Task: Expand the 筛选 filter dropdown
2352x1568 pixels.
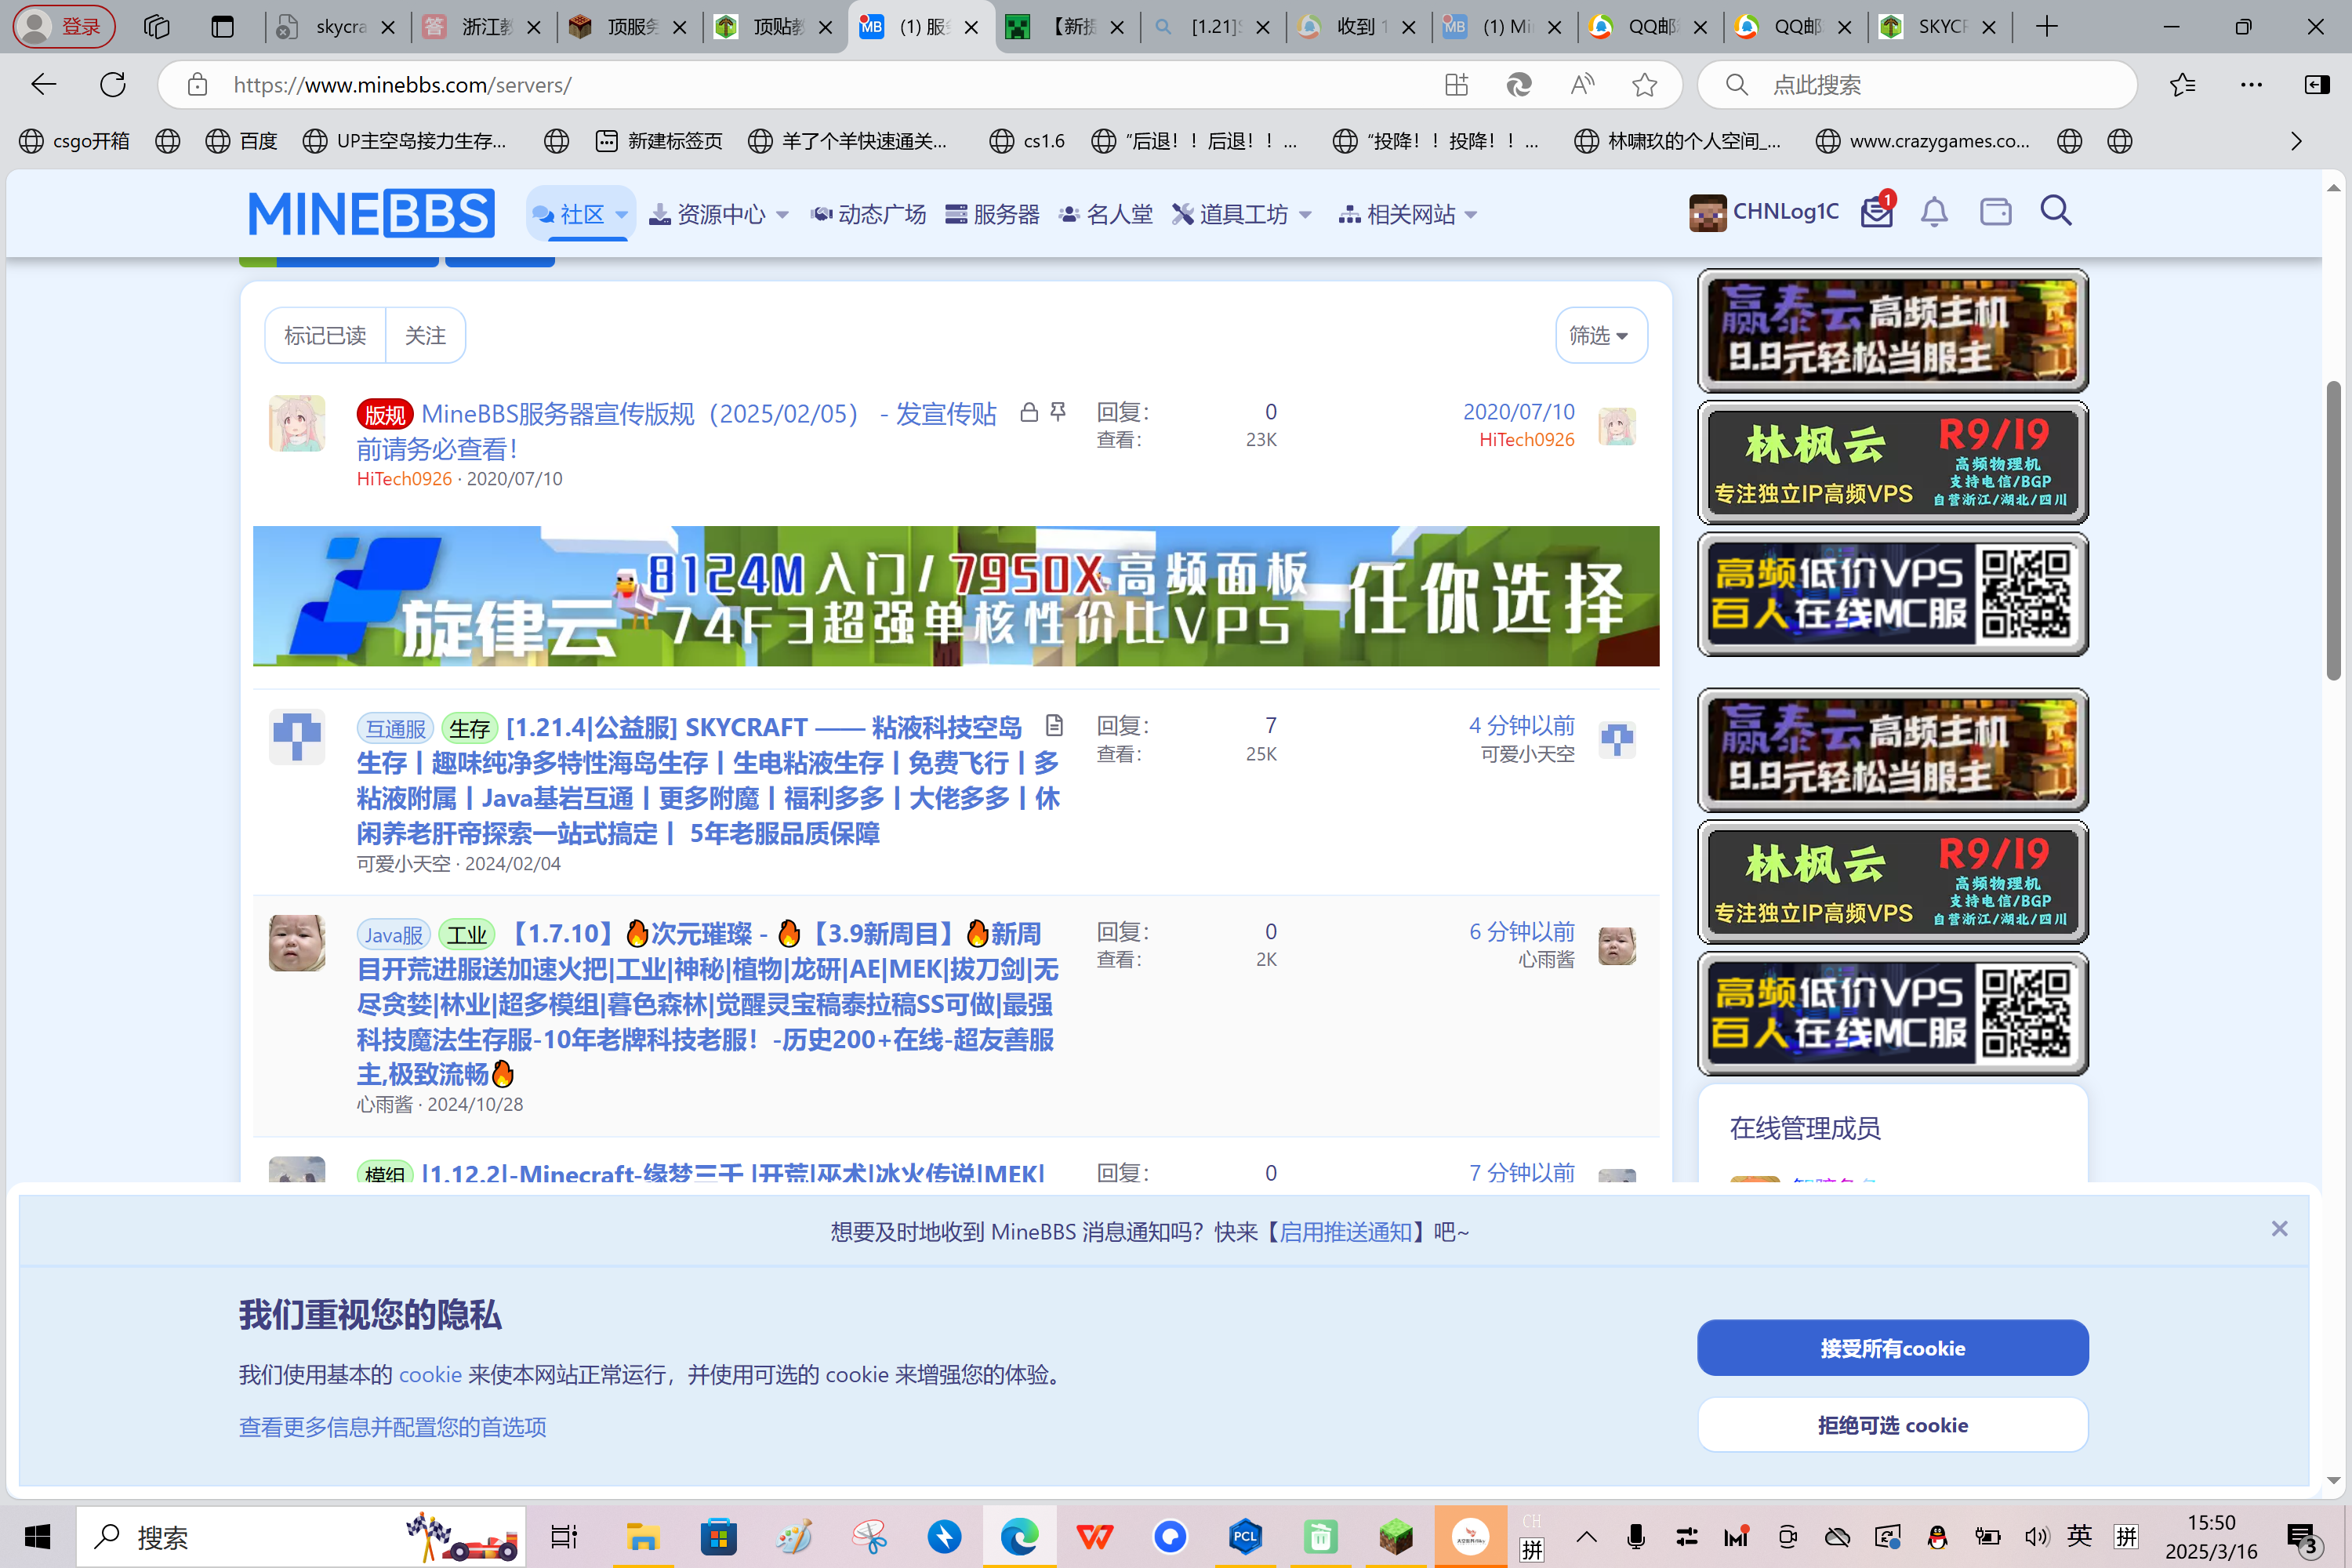Action: pos(1600,336)
